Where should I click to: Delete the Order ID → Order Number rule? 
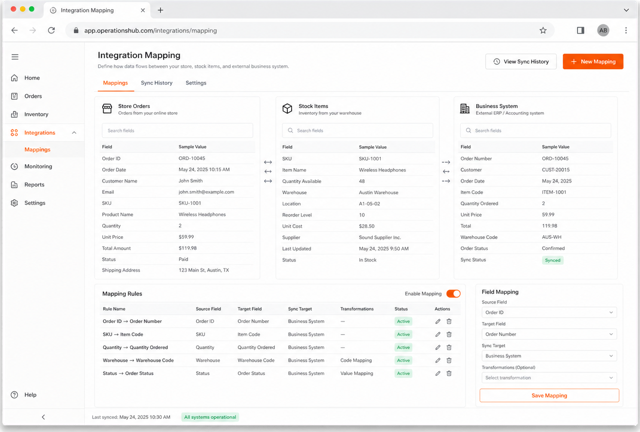[x=449, y=321]
